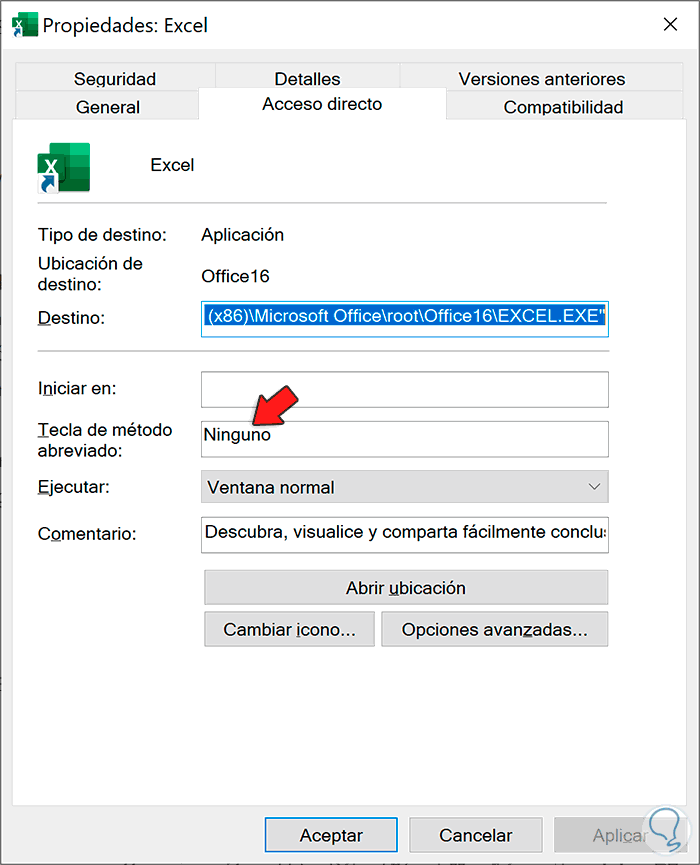Click the Comentario text field
The width and height of the screenshot is (700, 865).
(x=405, y=535)
